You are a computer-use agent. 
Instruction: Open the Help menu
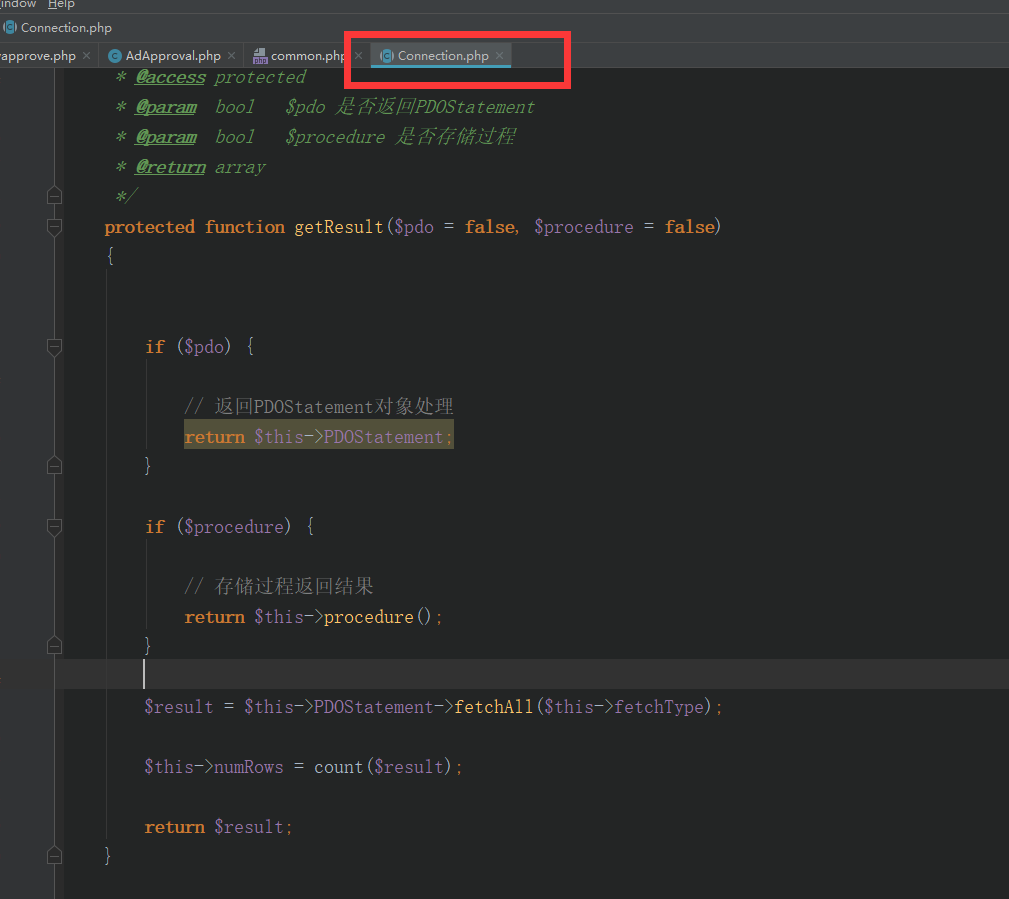[61, 5]
